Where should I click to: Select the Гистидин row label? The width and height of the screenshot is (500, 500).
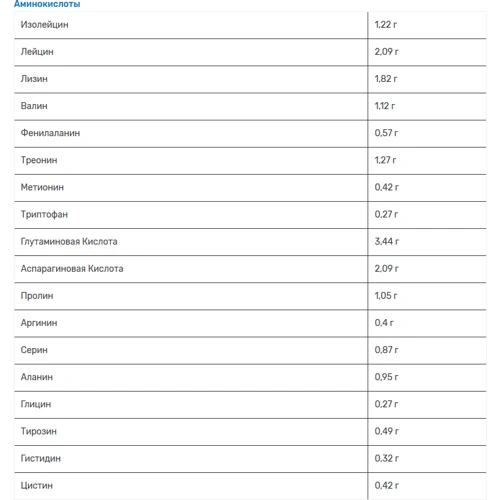point(41,459)
